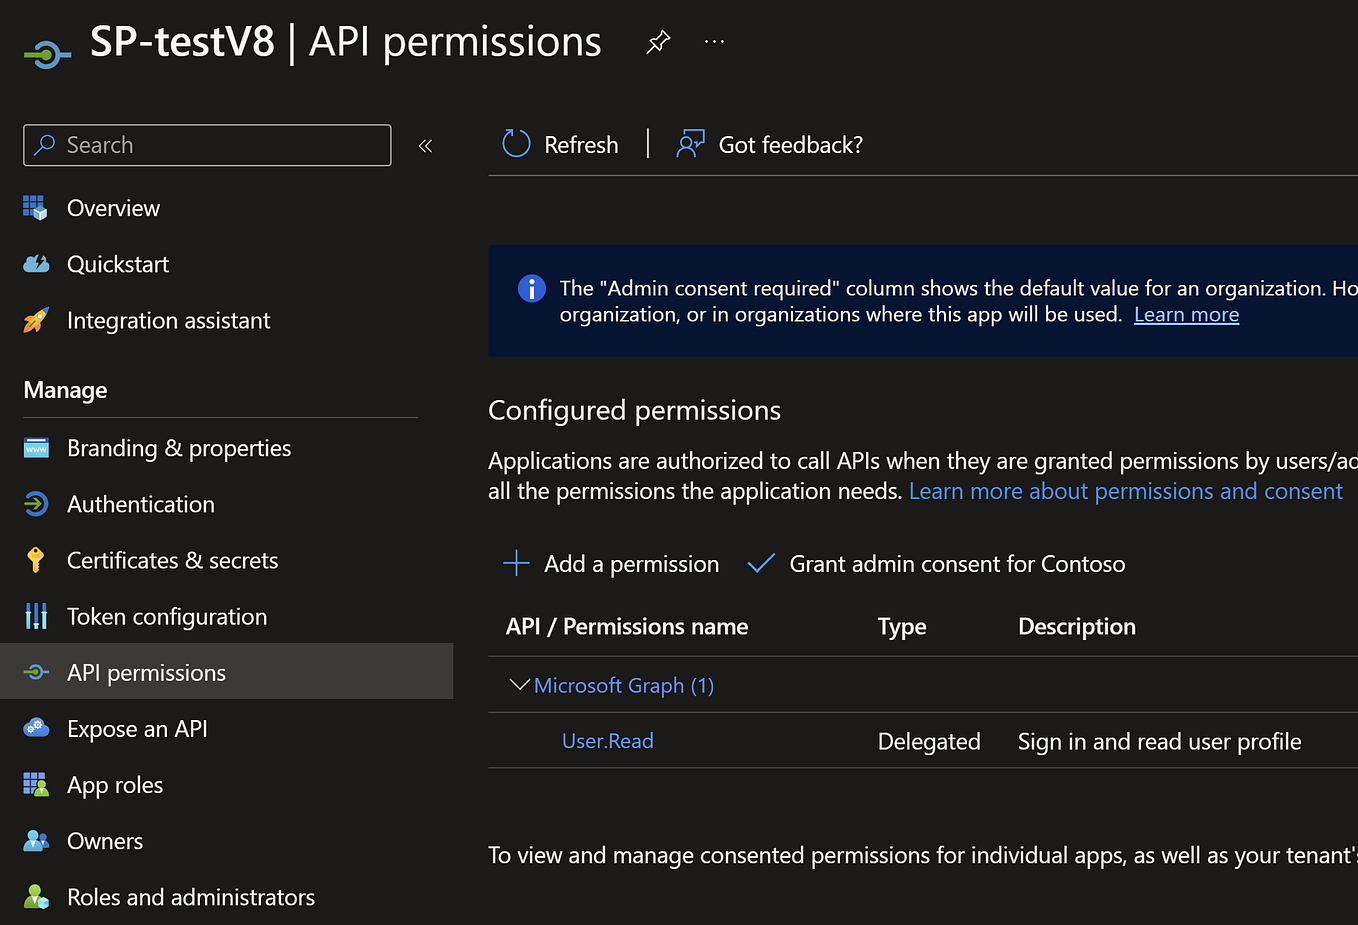Click the pin icon next to page title

pyautogui.click(x=657, y=42)
